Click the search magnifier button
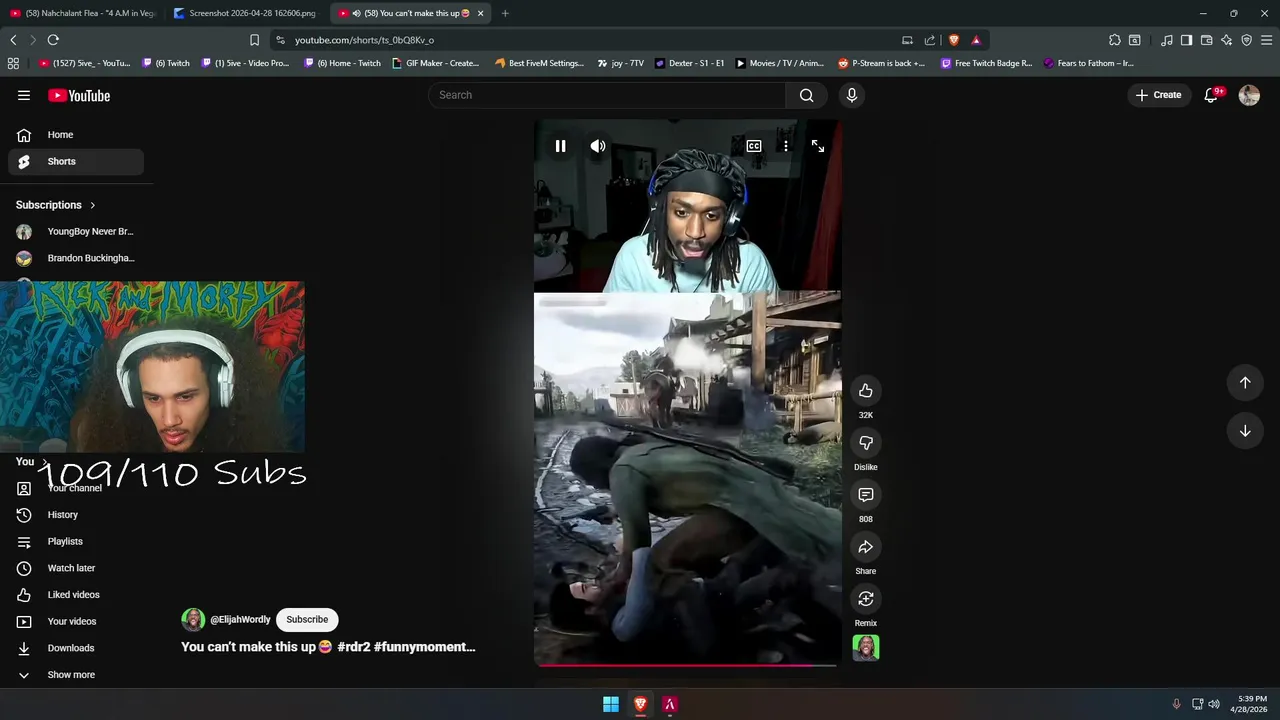Screen dimensions: 1280x720 click(x=807, y=95)
